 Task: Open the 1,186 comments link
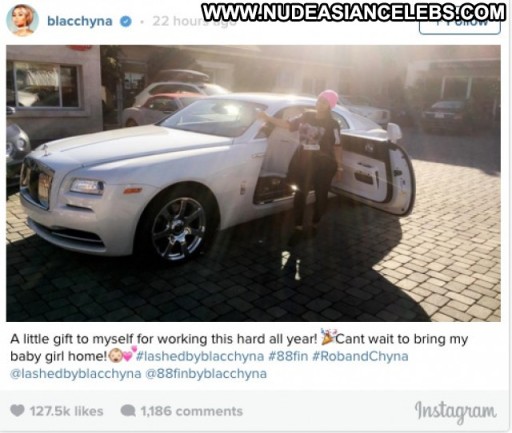[191, 411]
